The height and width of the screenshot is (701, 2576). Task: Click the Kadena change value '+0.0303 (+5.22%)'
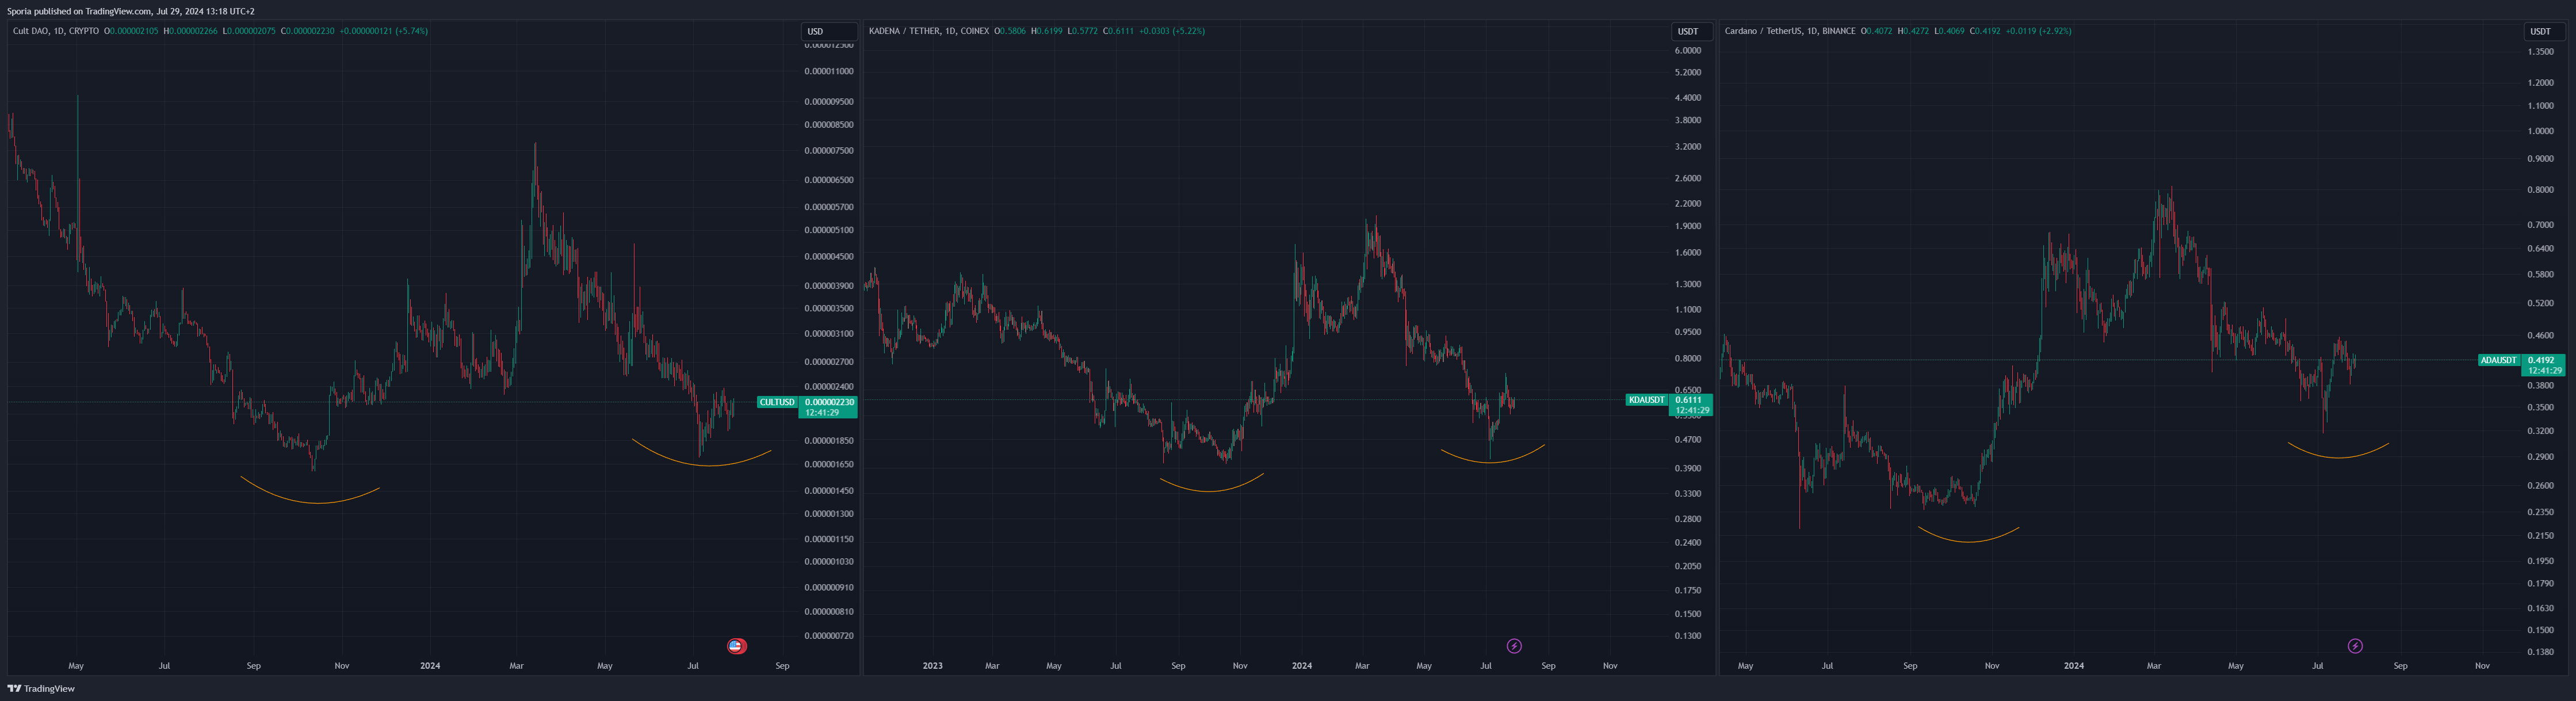click(x=1172, y=31)
